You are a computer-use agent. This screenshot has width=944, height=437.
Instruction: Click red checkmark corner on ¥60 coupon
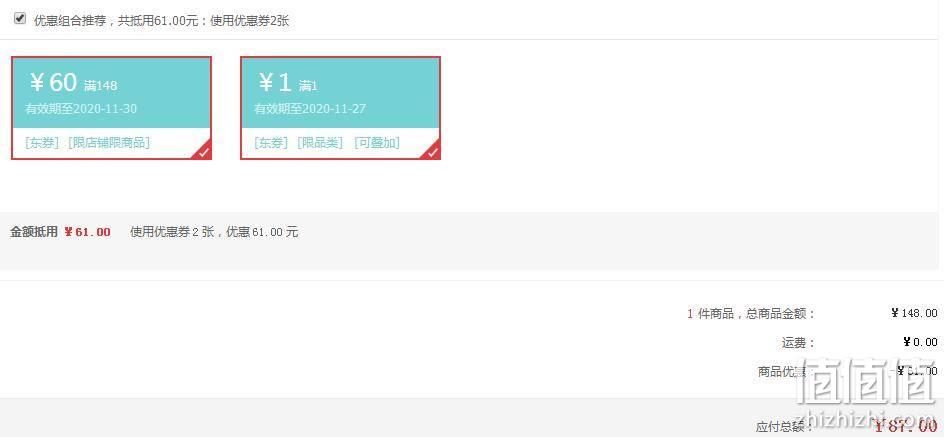203,152
